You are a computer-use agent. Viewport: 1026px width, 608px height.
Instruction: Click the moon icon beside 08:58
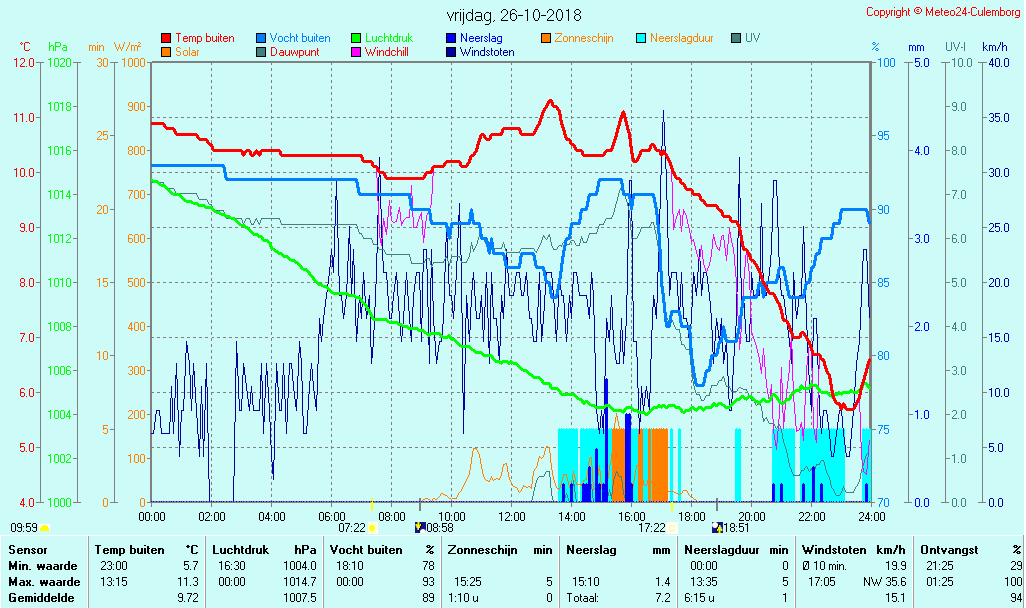click(420, 527)
